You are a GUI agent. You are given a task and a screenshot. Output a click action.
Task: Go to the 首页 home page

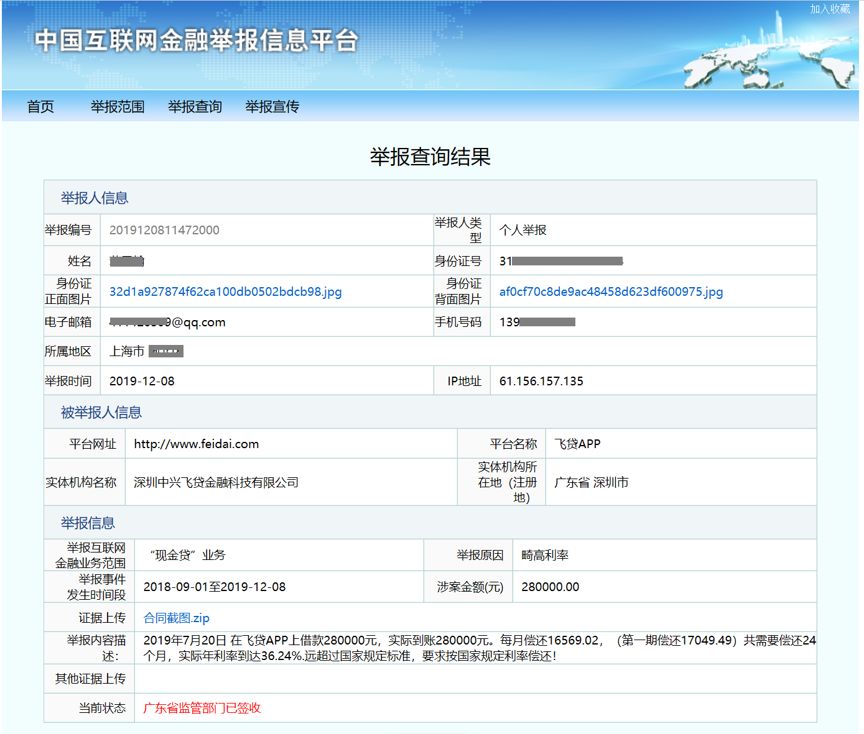pyautogui.click(x=41, y=107)
